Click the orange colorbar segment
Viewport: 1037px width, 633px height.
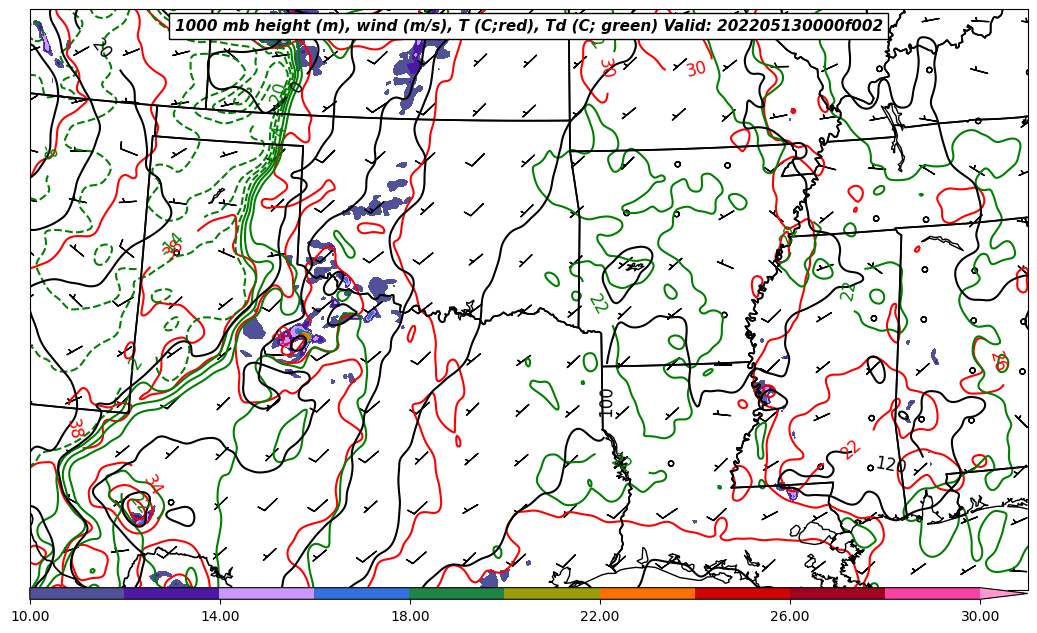[647, 593]
